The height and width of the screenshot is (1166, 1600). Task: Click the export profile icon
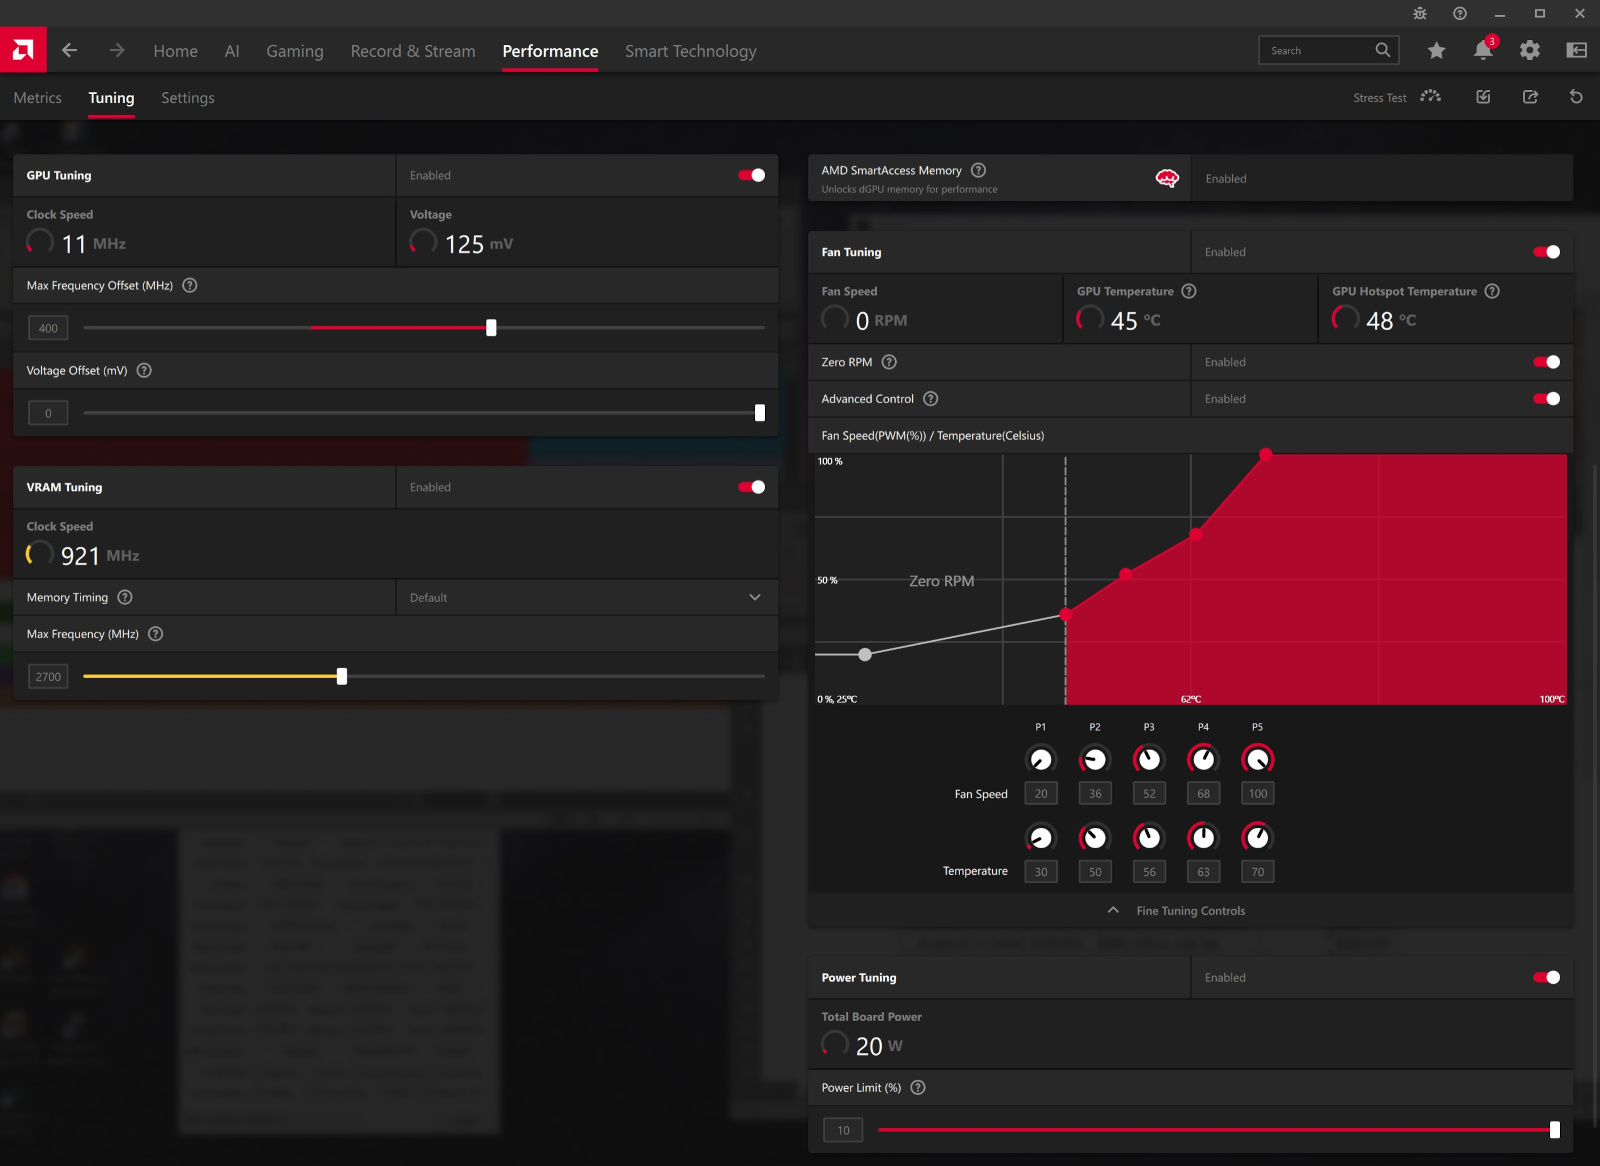pos(1530,97)
